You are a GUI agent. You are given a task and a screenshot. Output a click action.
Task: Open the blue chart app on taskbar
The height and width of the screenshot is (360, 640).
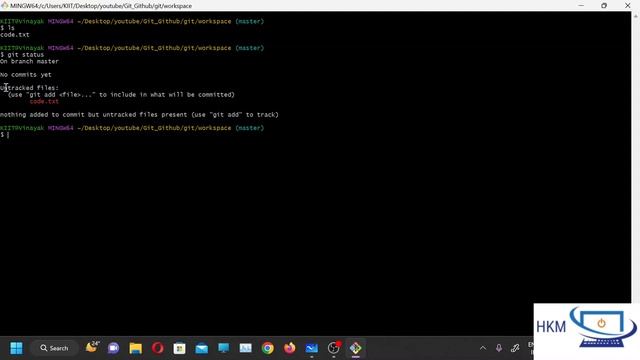coord(312,348)
